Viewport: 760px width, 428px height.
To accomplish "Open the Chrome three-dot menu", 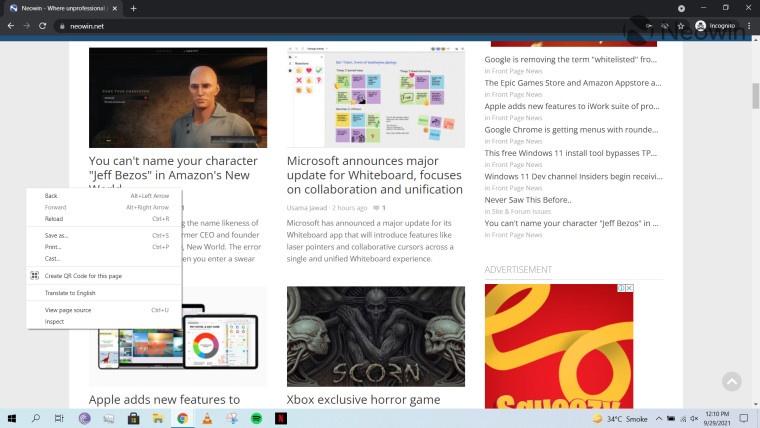I will point(749,26).
